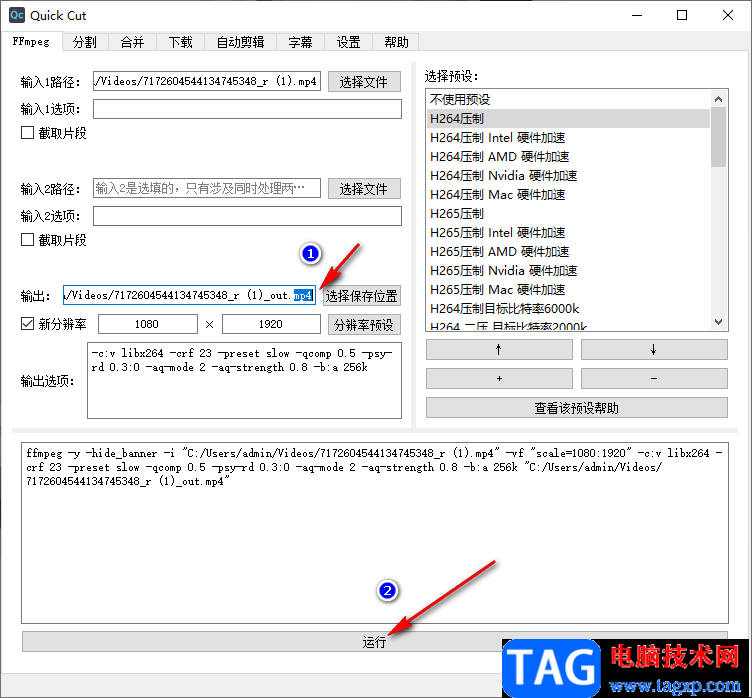Screen dimensions: 752x698
Task: Select preset H264压制目标比特率6000k
Action: pos(568,308)
